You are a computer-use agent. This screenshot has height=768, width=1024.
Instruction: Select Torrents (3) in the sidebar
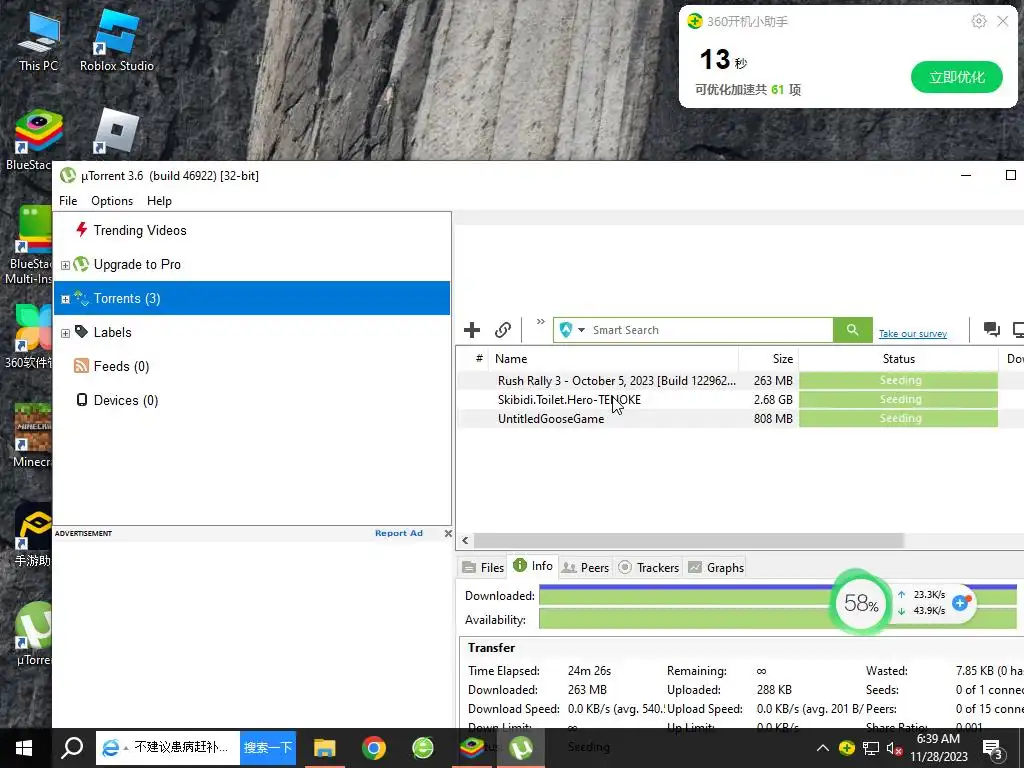[252, 298]
